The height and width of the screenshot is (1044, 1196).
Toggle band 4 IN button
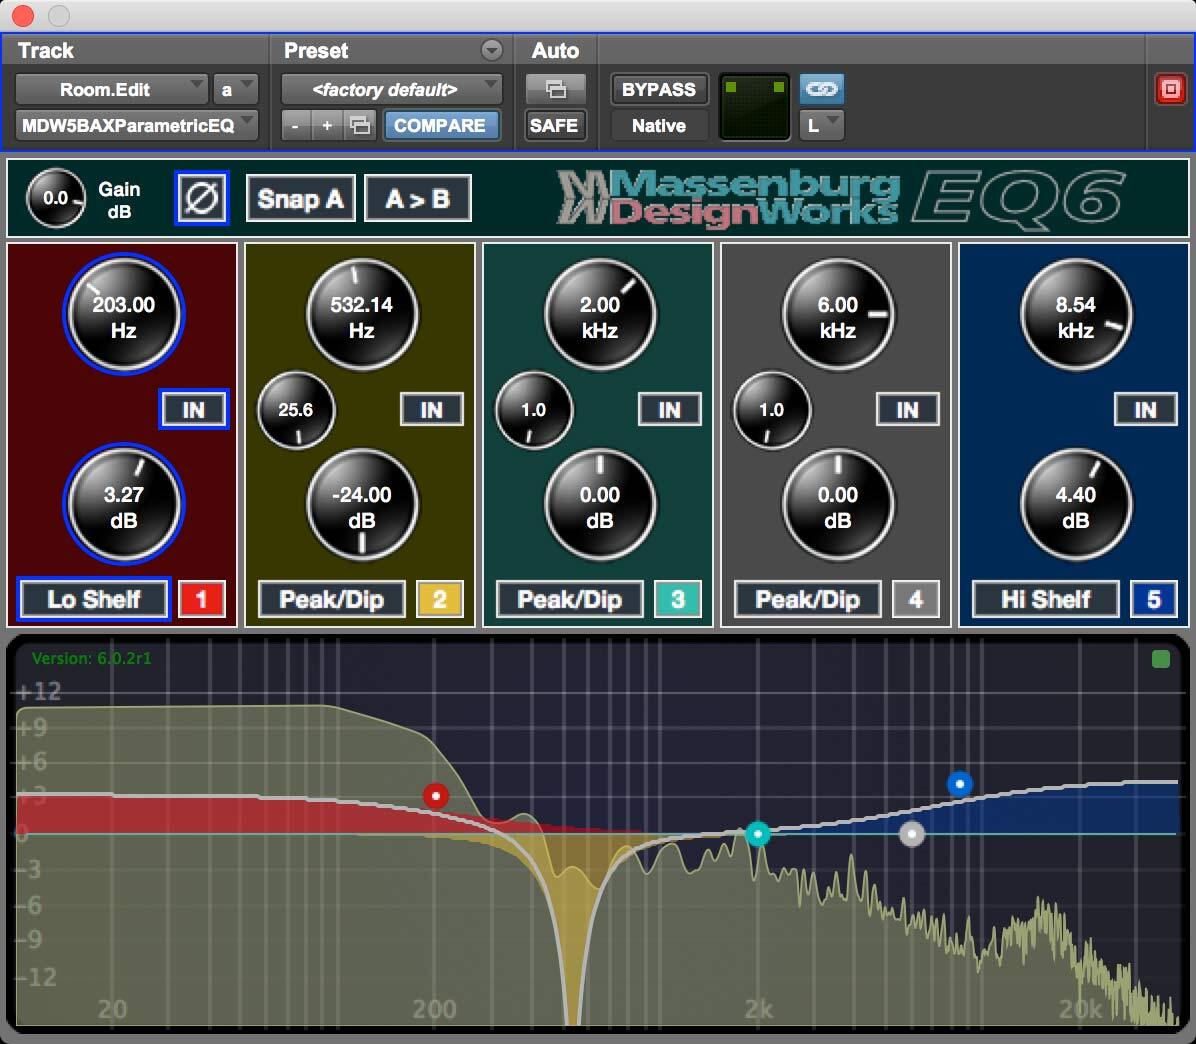[x=908, y=410]
